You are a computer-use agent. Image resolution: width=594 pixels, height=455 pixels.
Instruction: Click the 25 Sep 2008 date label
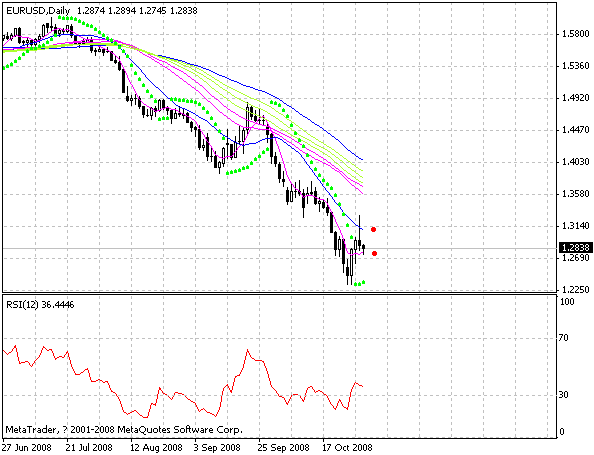(x=284, y=448)
